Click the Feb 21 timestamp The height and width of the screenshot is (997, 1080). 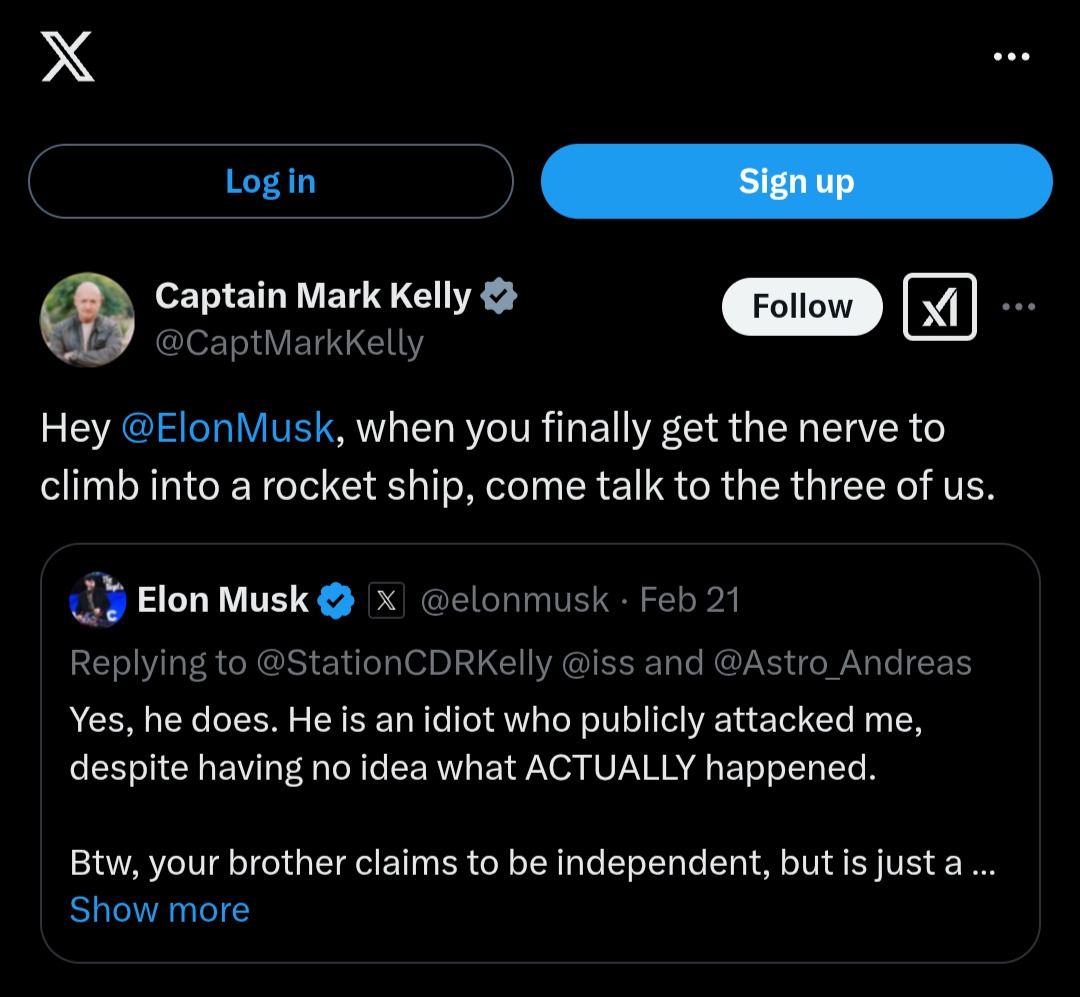pos(690,600)
